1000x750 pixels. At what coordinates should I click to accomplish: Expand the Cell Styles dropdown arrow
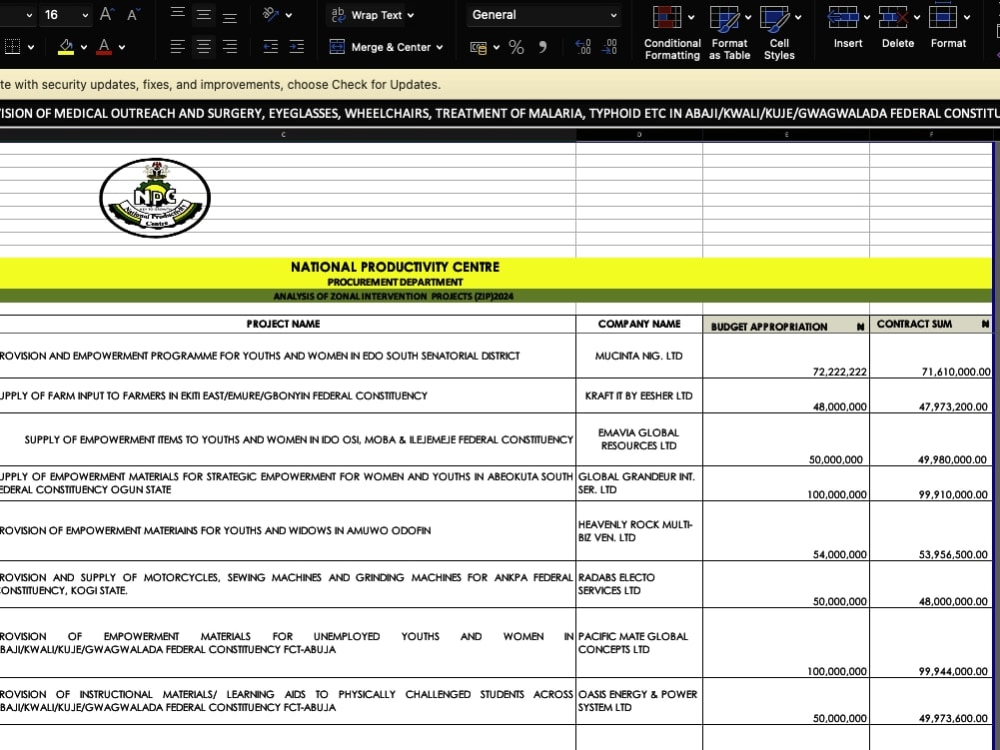pyautogui.click(x=798, y=17)
